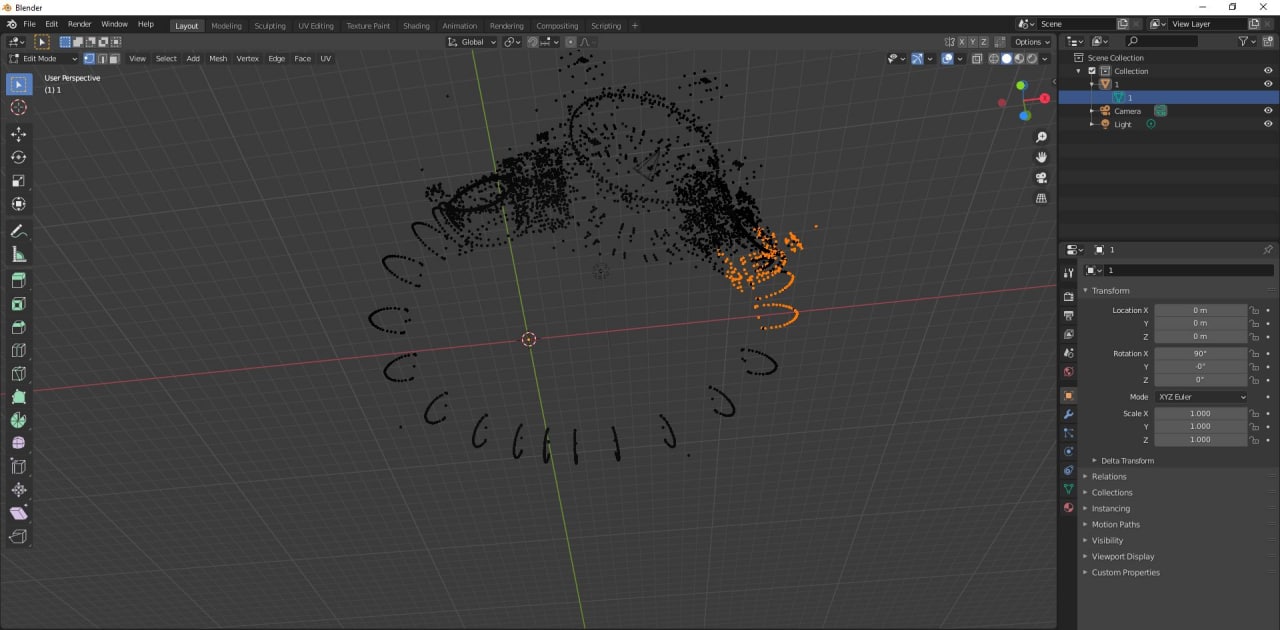Select the Rip Region tool
Screen dimensions: 1280x630
coord(18,536)
